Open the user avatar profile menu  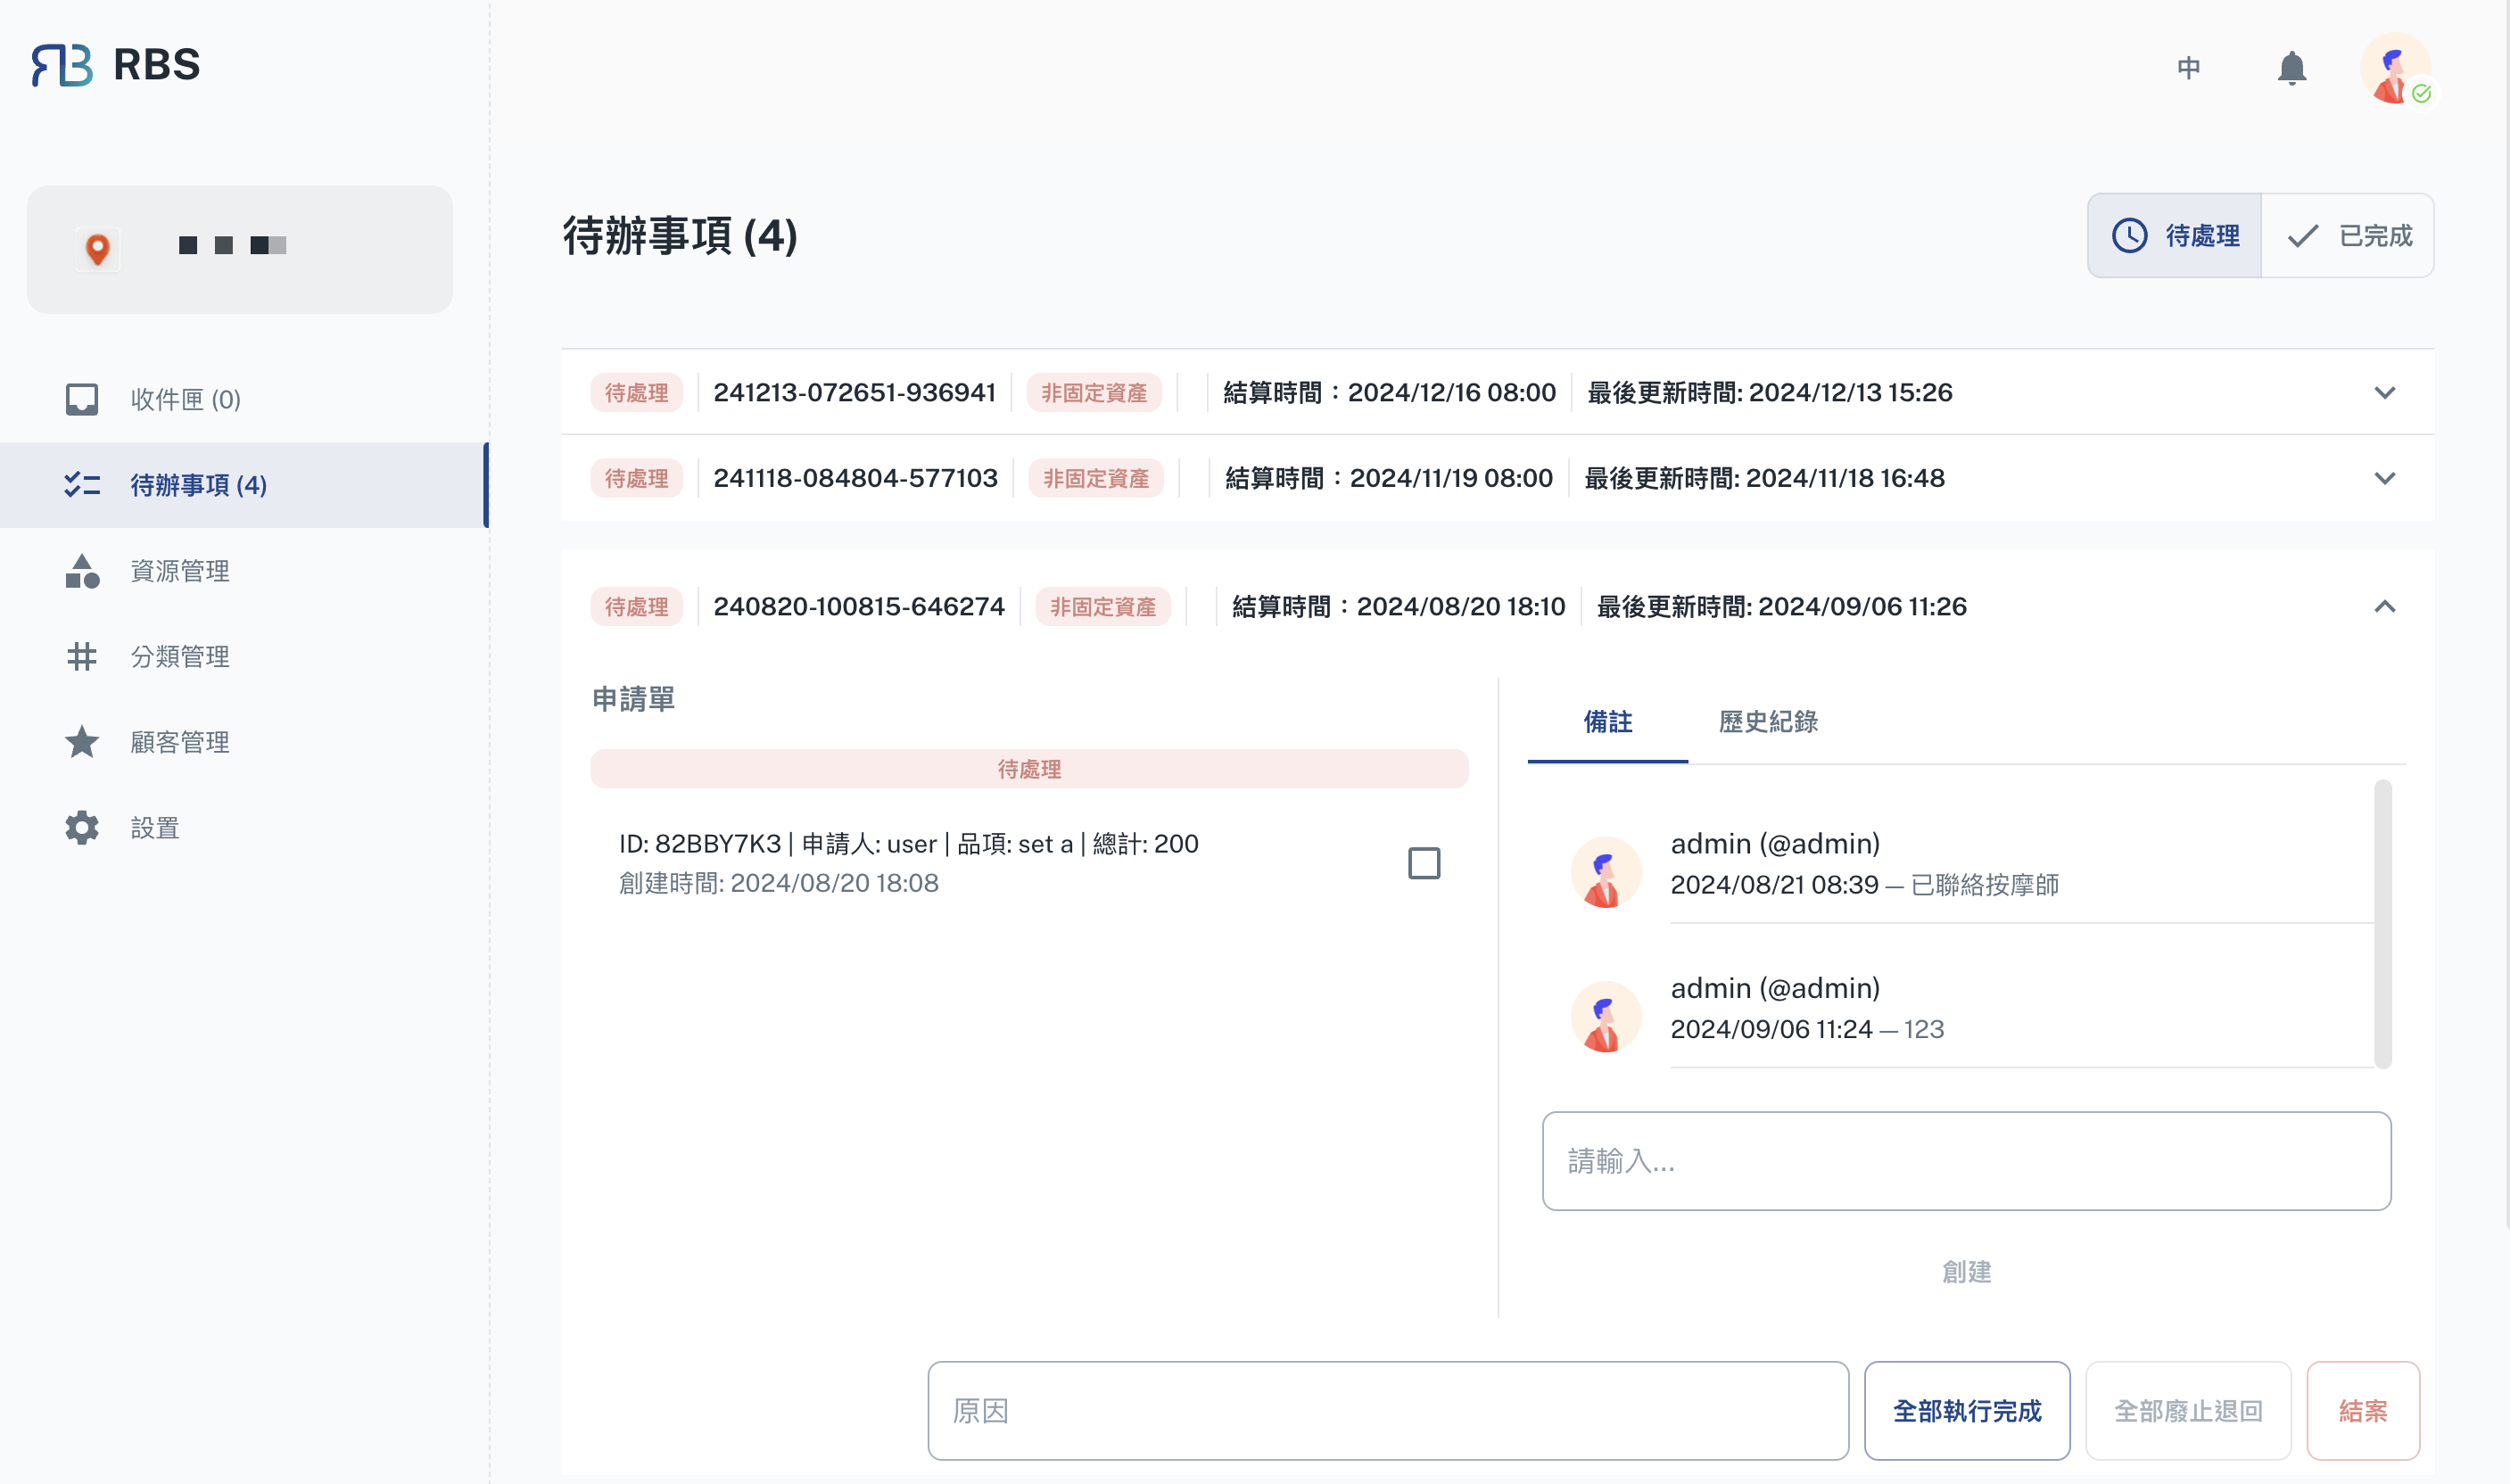tap(2395, 68)
